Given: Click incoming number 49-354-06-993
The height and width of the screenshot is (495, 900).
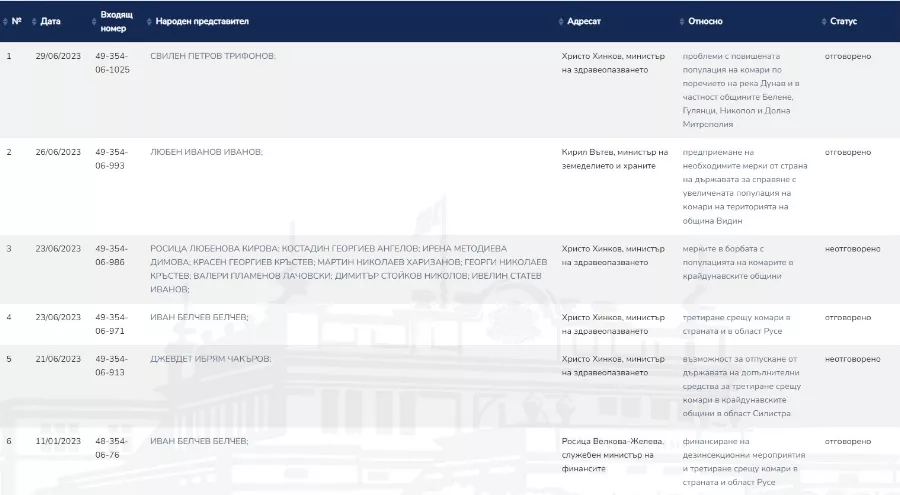Looking at the screenshot, I should click(111, 159).
